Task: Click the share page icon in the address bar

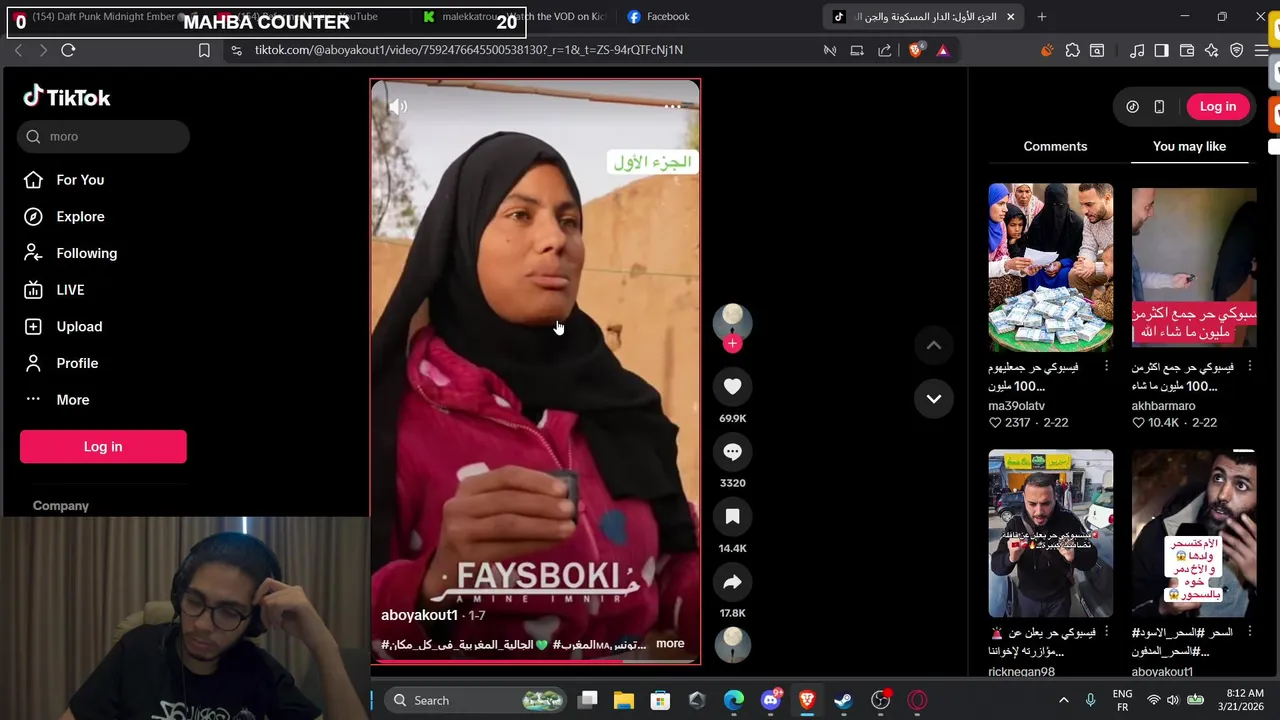Action: [884, 50]
